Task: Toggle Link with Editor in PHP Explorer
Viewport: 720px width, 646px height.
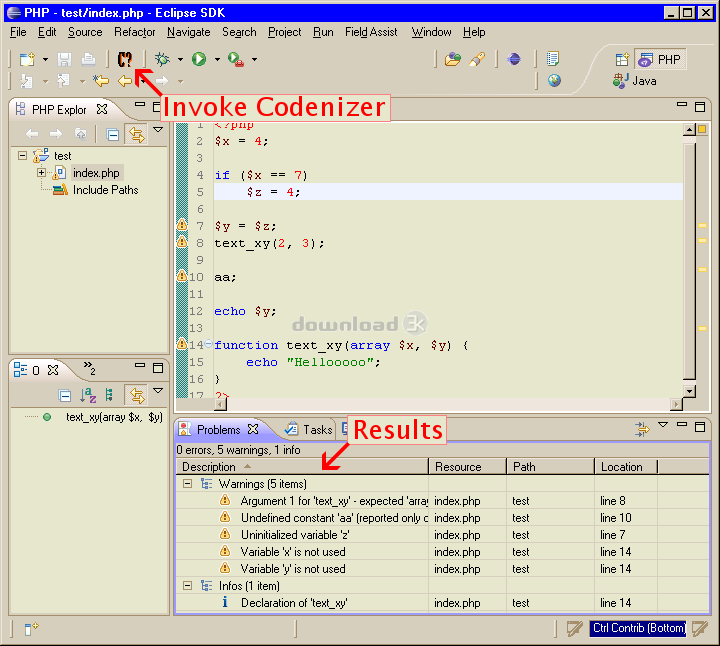Action: pos(136,135)
